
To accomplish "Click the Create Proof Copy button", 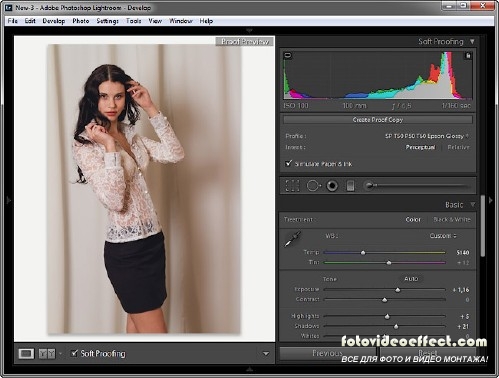I will tap(378, 119).
